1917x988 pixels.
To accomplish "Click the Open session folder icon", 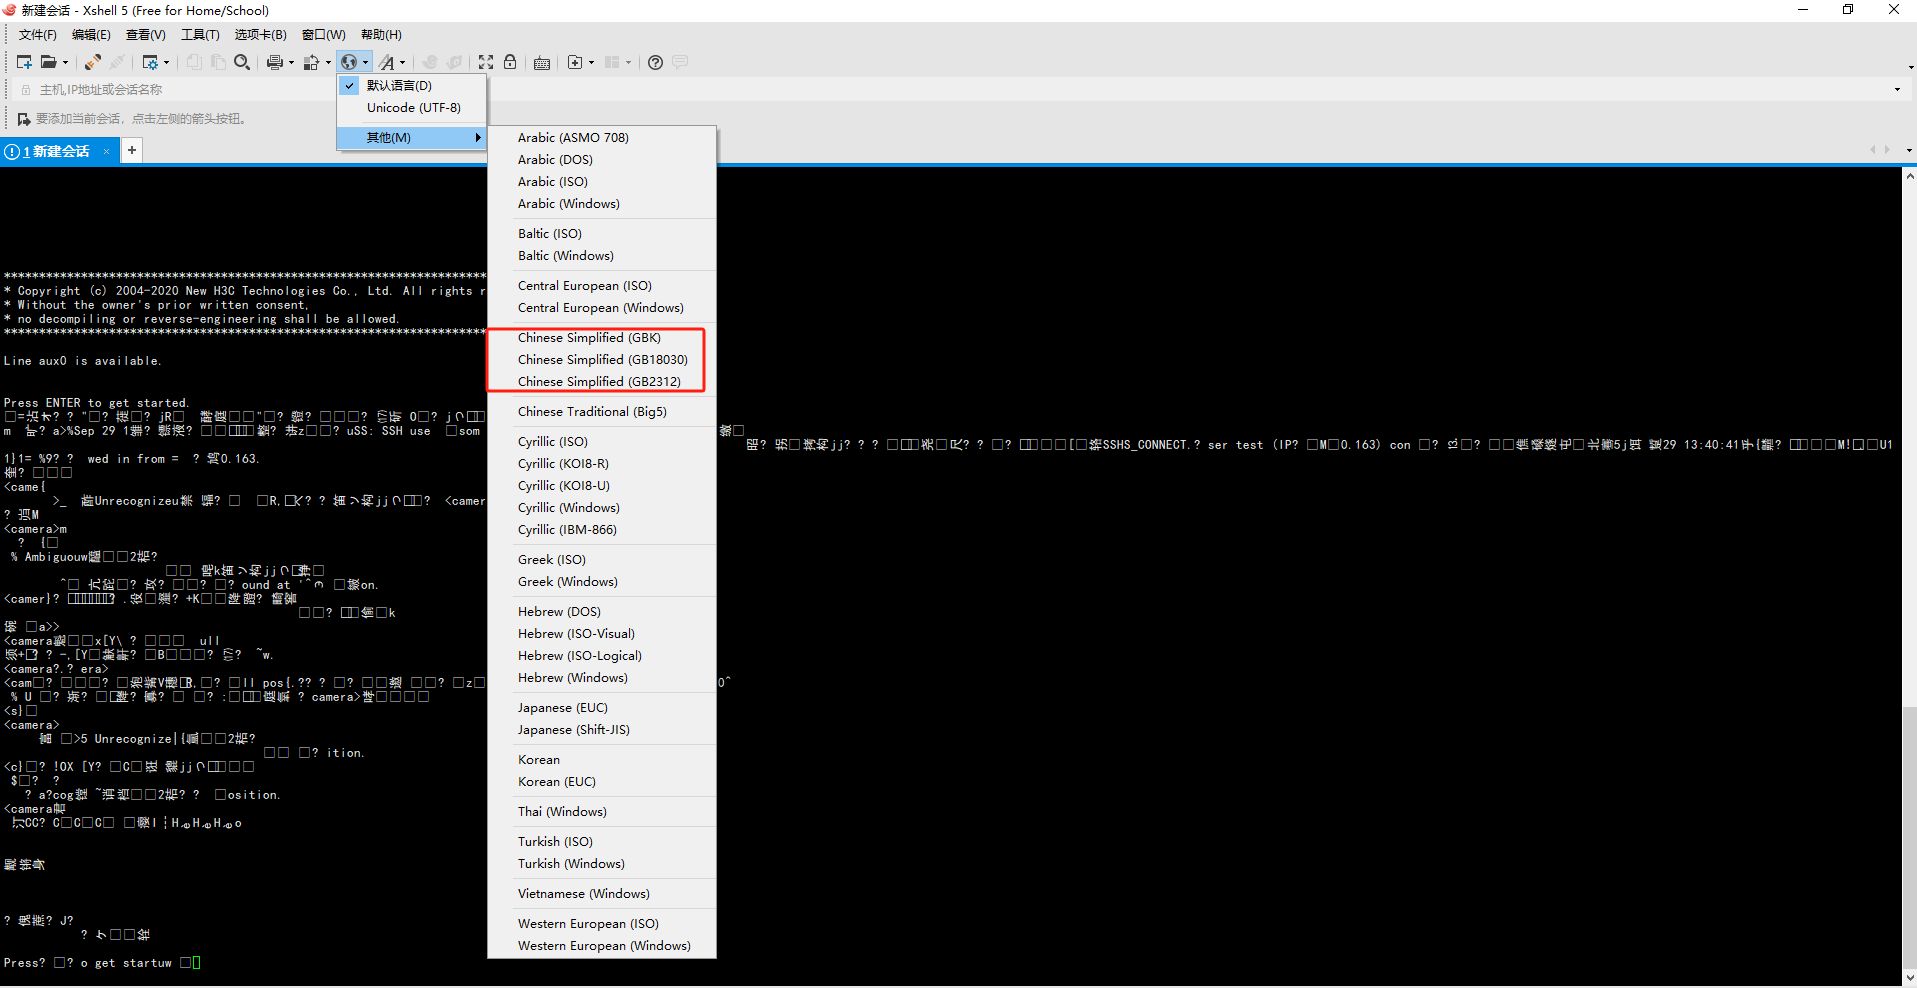I will click(48, 62).
